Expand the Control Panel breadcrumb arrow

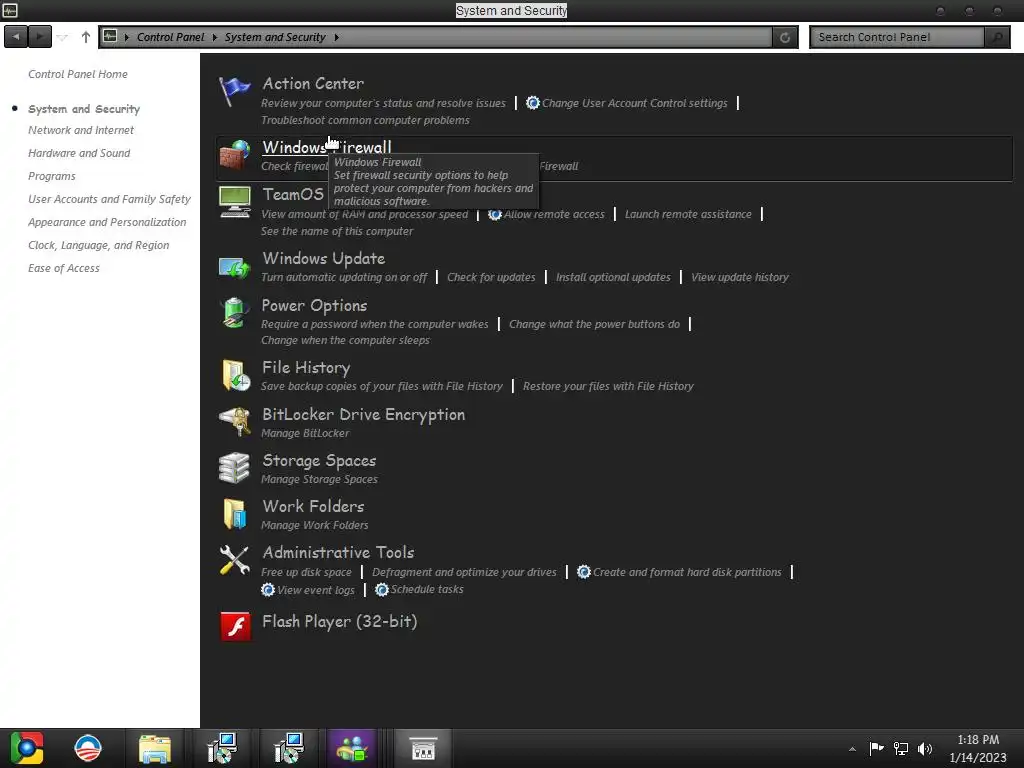click(x=214, y=37)
